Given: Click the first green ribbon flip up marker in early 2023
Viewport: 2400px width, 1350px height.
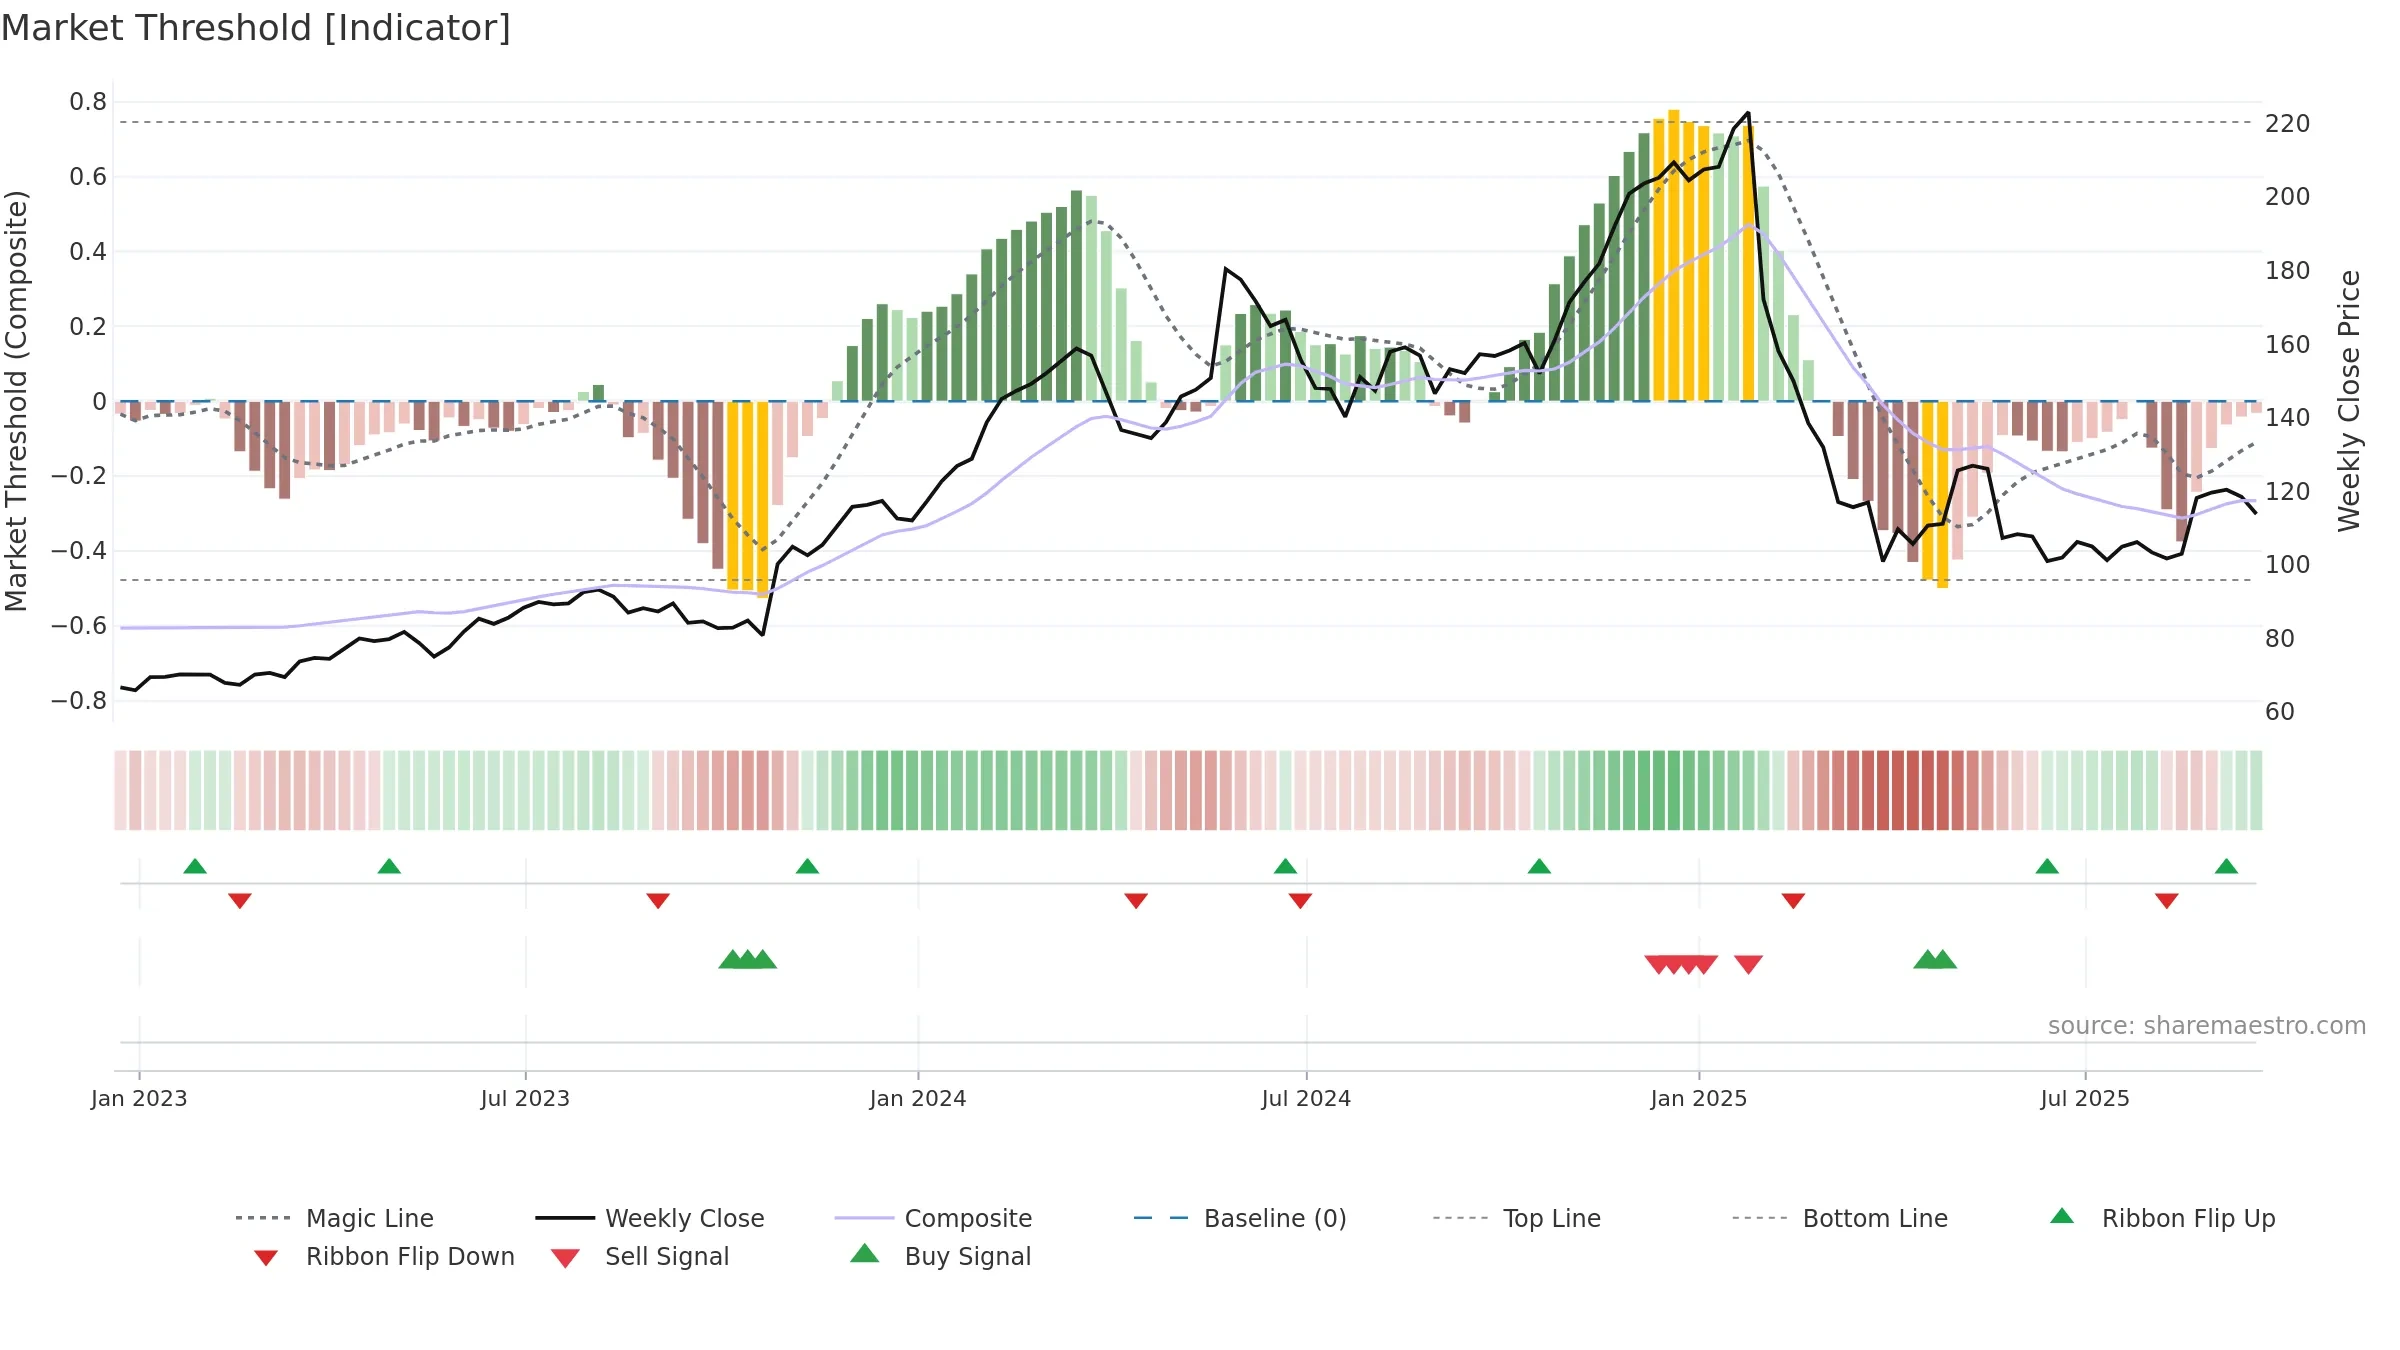Looking at the screenshot, I should (x=195, y=866).
